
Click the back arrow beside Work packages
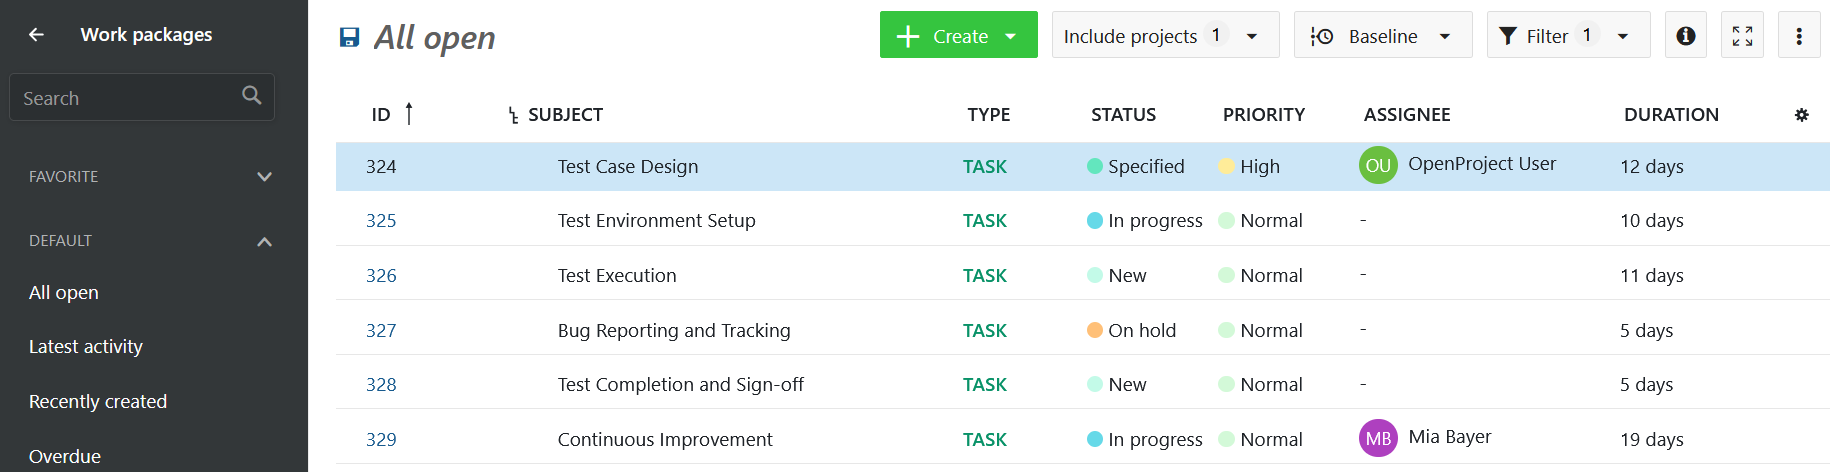pyautogui.click(x=36, y=35)
